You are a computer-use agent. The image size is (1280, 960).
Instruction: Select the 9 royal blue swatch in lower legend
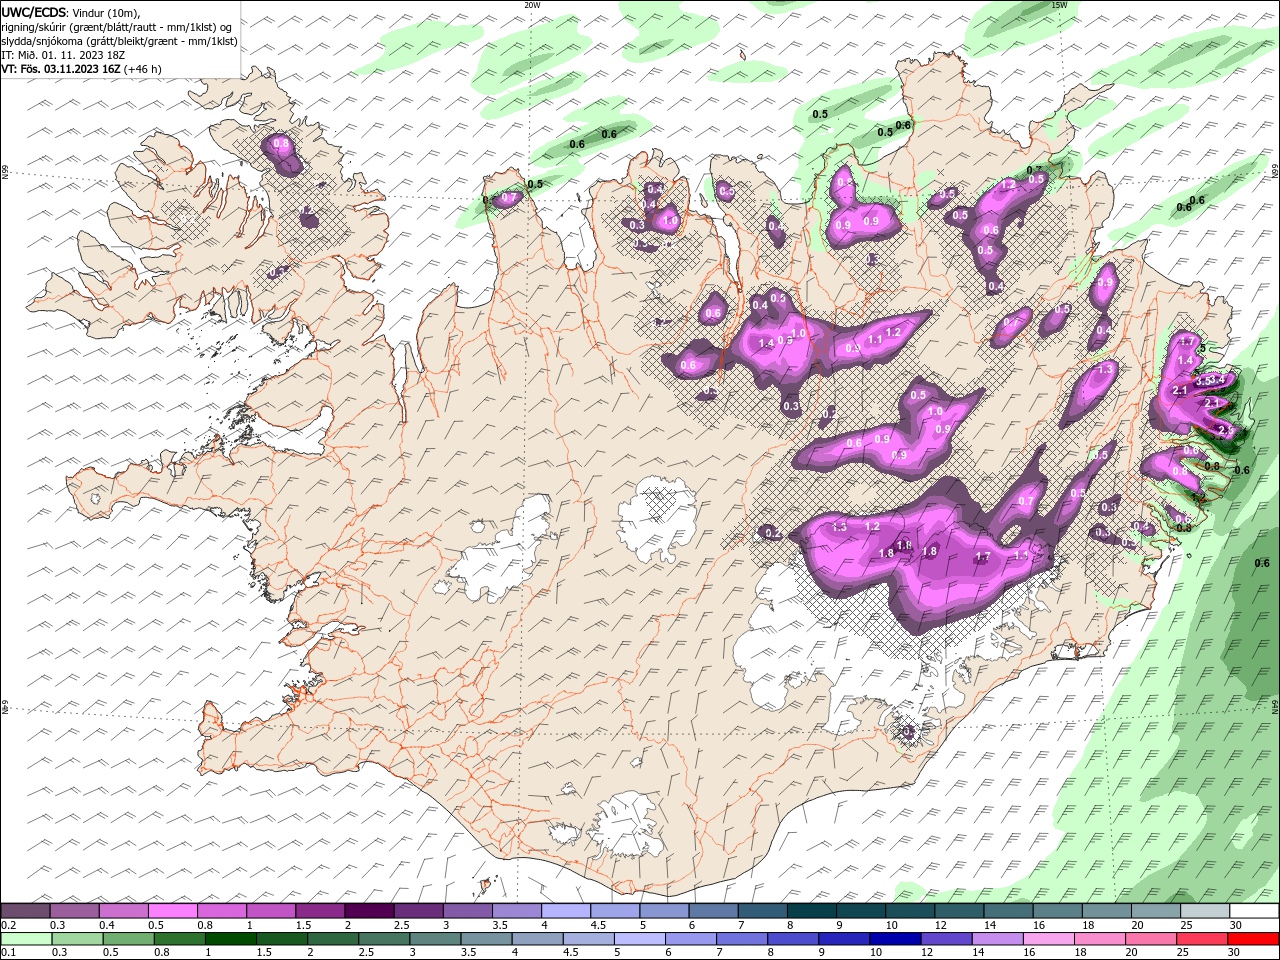(x=843, y=939)
